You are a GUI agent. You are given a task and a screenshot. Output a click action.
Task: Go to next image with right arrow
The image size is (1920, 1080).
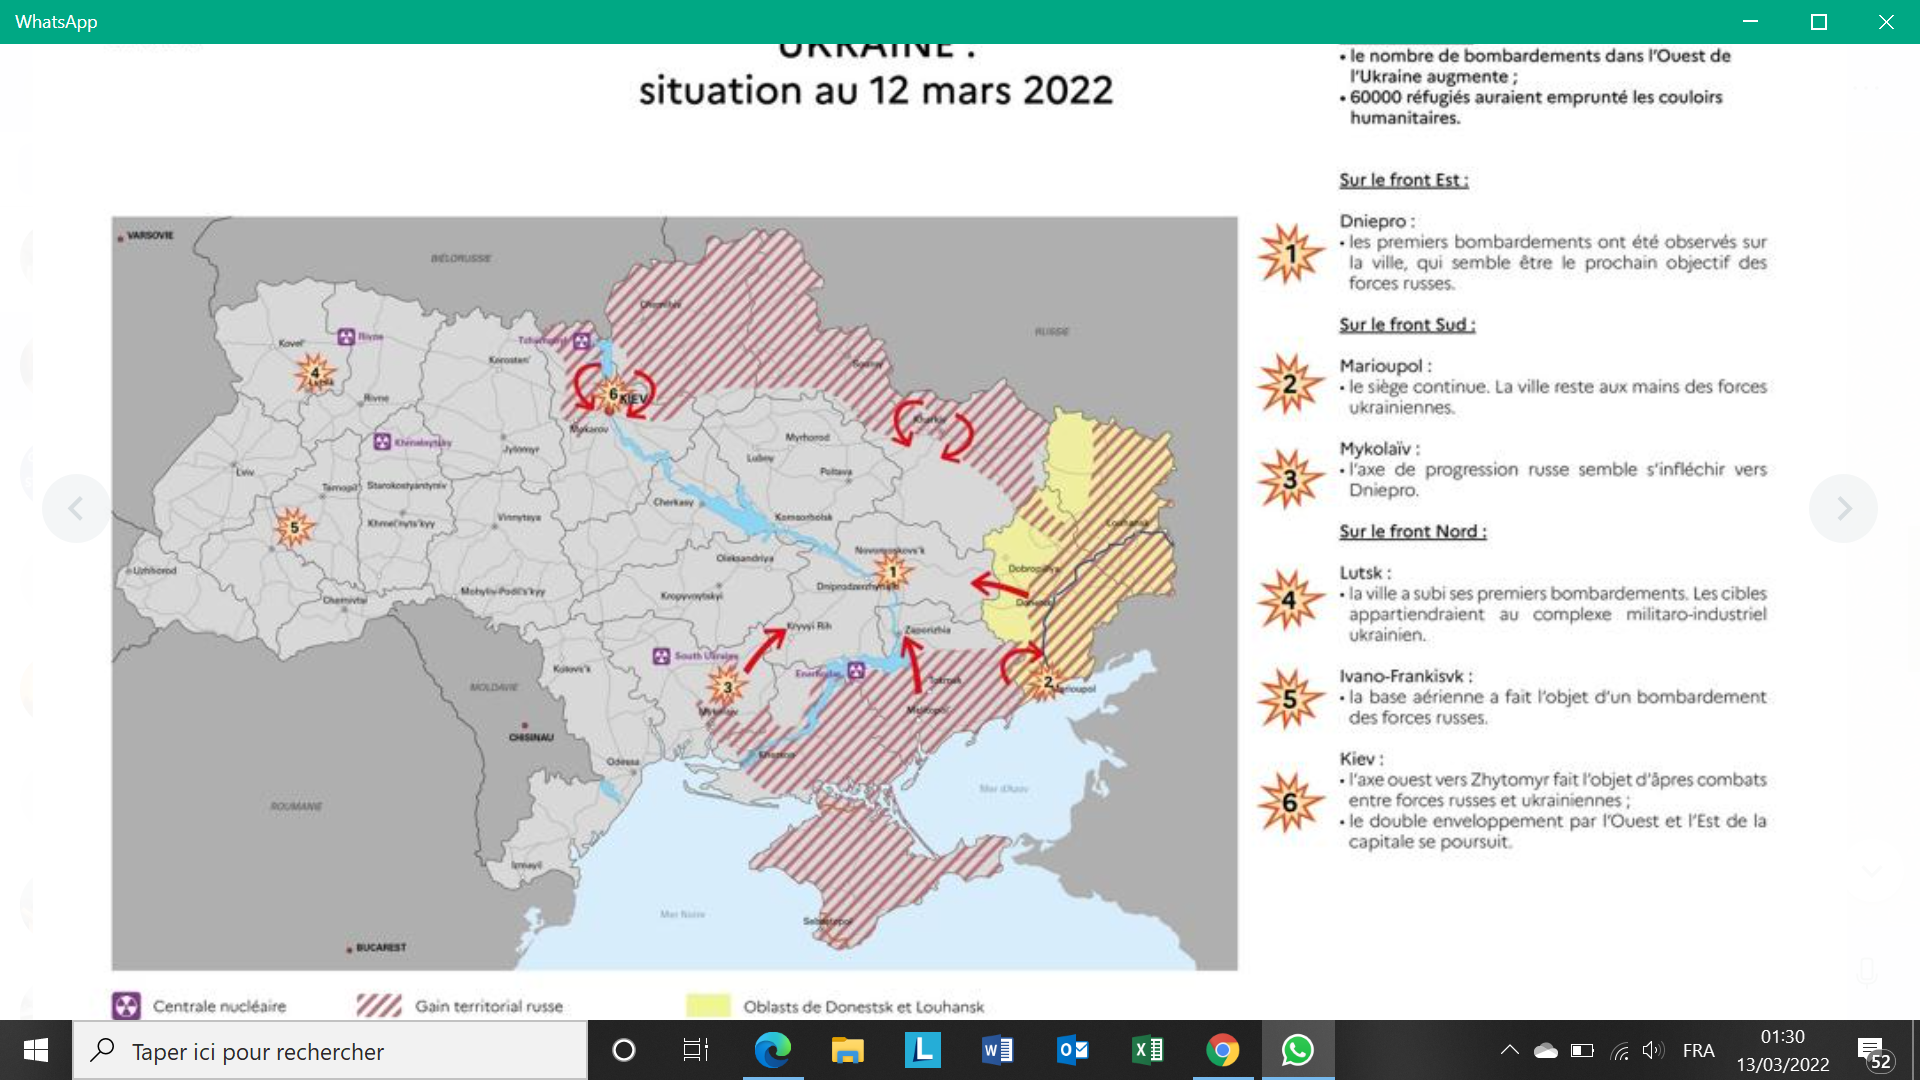(1843, 509)
